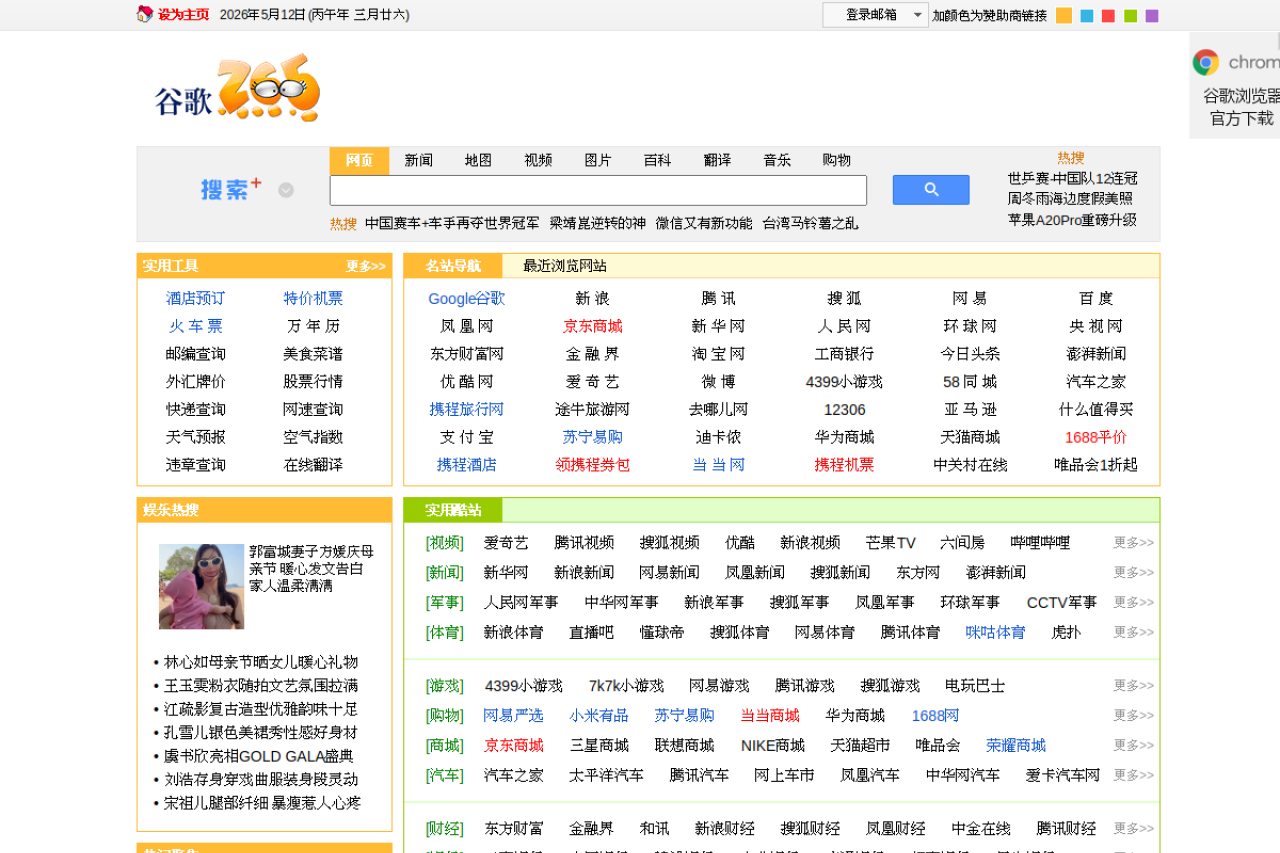Open the 天气预报 tool link
The height and width of the screenshot is (853, 1280).
point(196,437)
